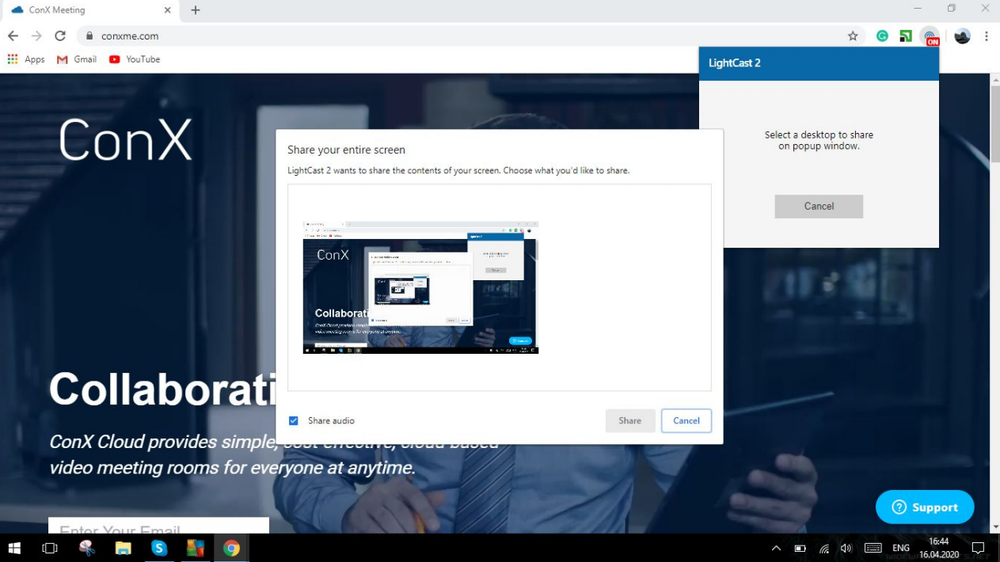Click the LightCast extension icon marked ON
The image size is (1000, 562).
point(930,37)
